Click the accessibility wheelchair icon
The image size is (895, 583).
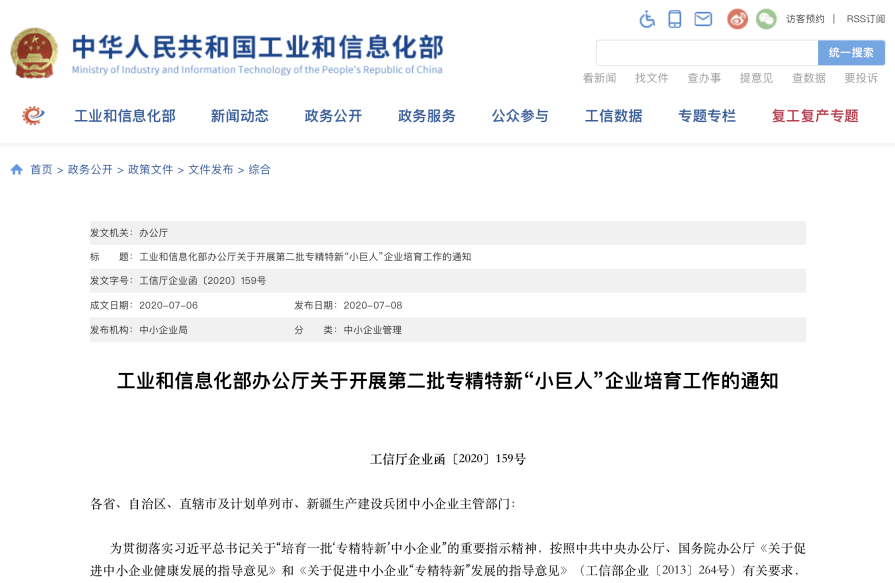649,17
